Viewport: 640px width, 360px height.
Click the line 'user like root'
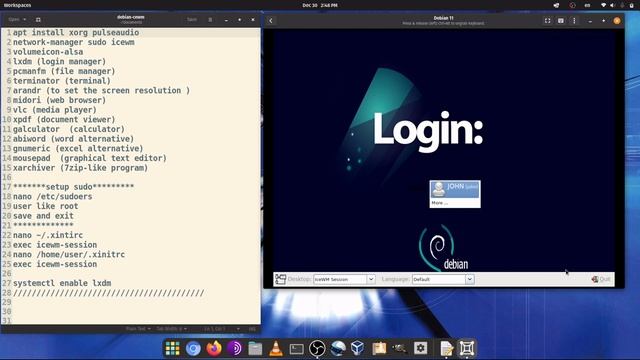tap(46, 207)
